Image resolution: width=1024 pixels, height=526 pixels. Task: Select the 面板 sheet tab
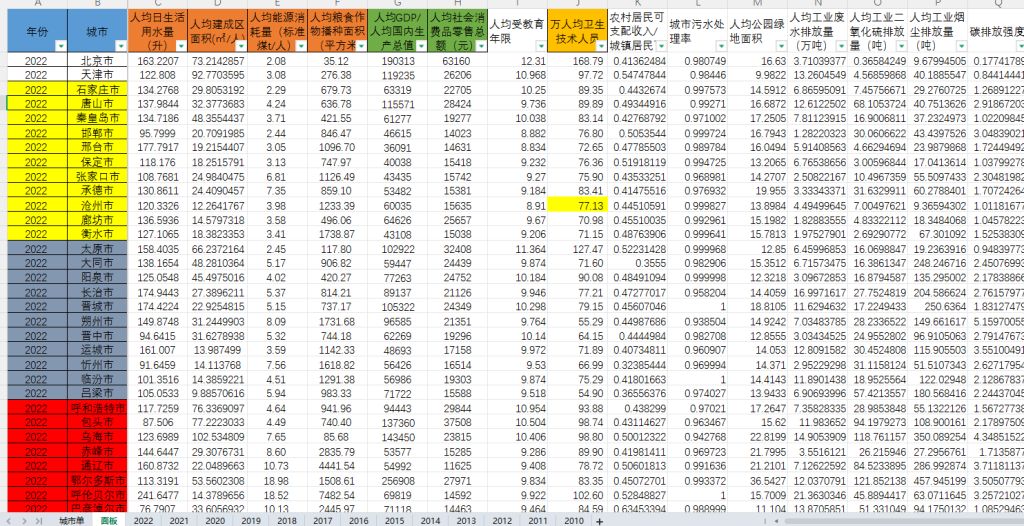point(109,521)
